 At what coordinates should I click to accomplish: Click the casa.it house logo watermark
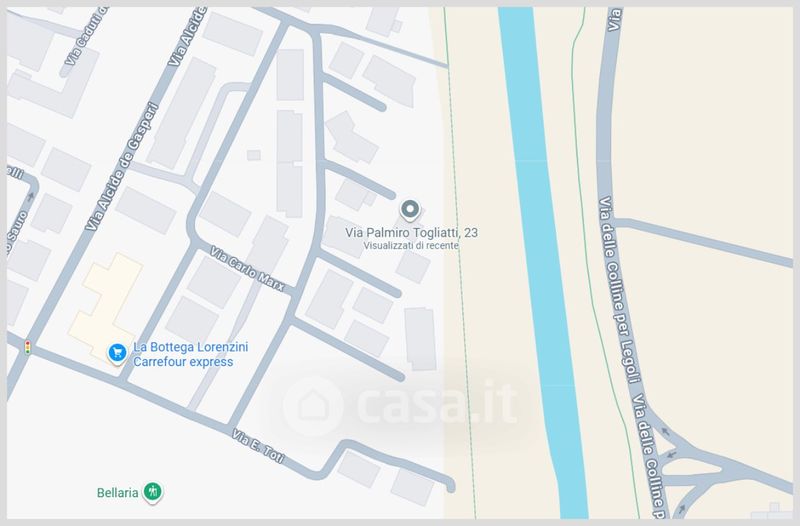point(311,405)
